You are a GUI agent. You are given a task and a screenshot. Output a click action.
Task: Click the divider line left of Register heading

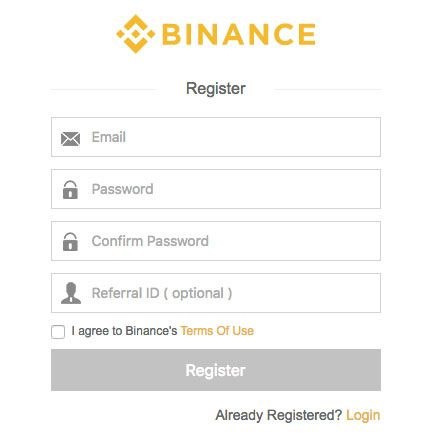click(104, 89)
